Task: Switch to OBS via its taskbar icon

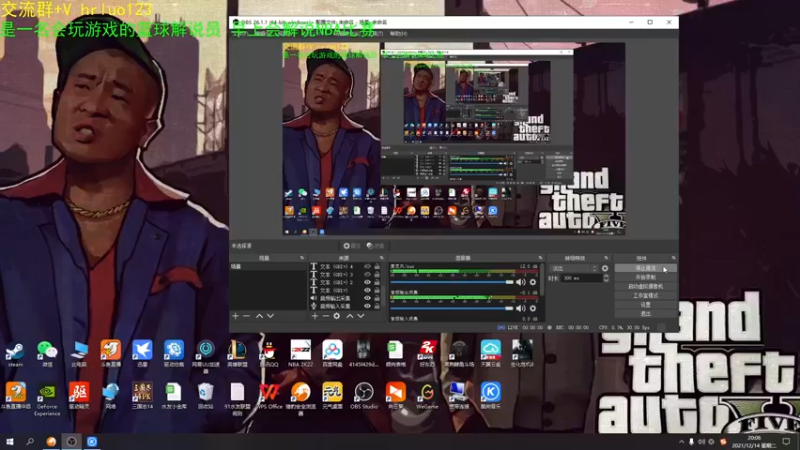Action: (x=71, y=441)
